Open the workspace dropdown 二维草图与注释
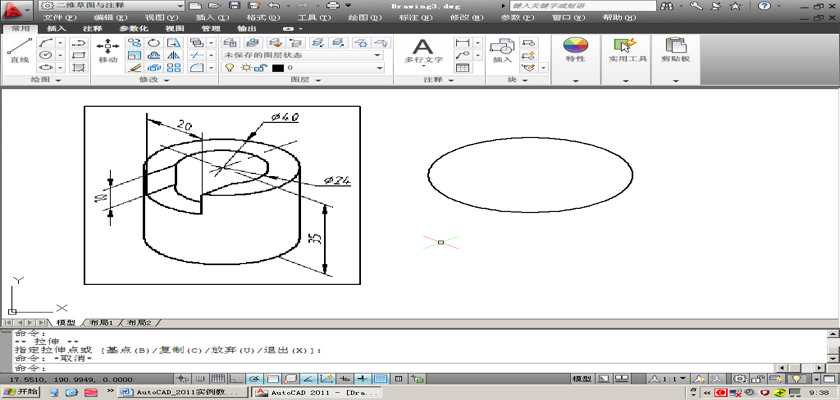This screenshot has width=840, height=400. tap(110, 6)
